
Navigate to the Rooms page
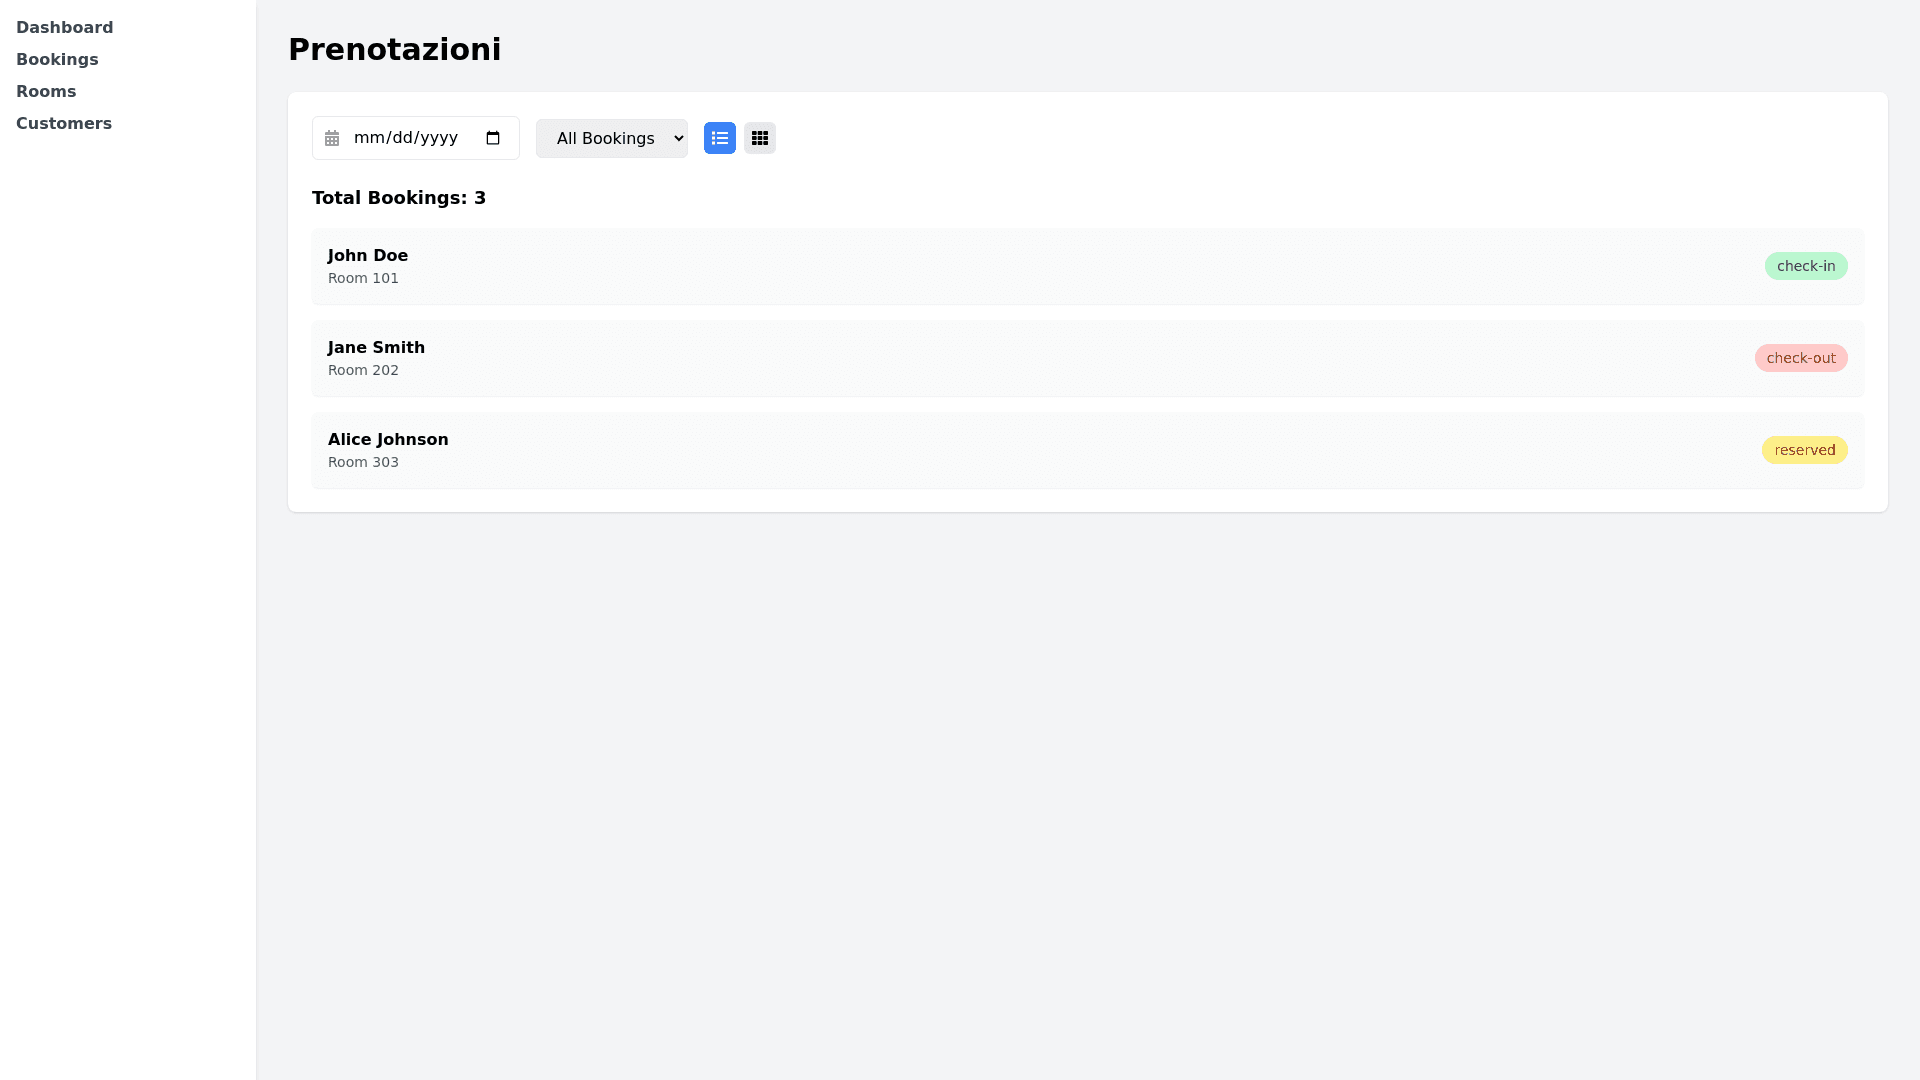coord(46,91)
